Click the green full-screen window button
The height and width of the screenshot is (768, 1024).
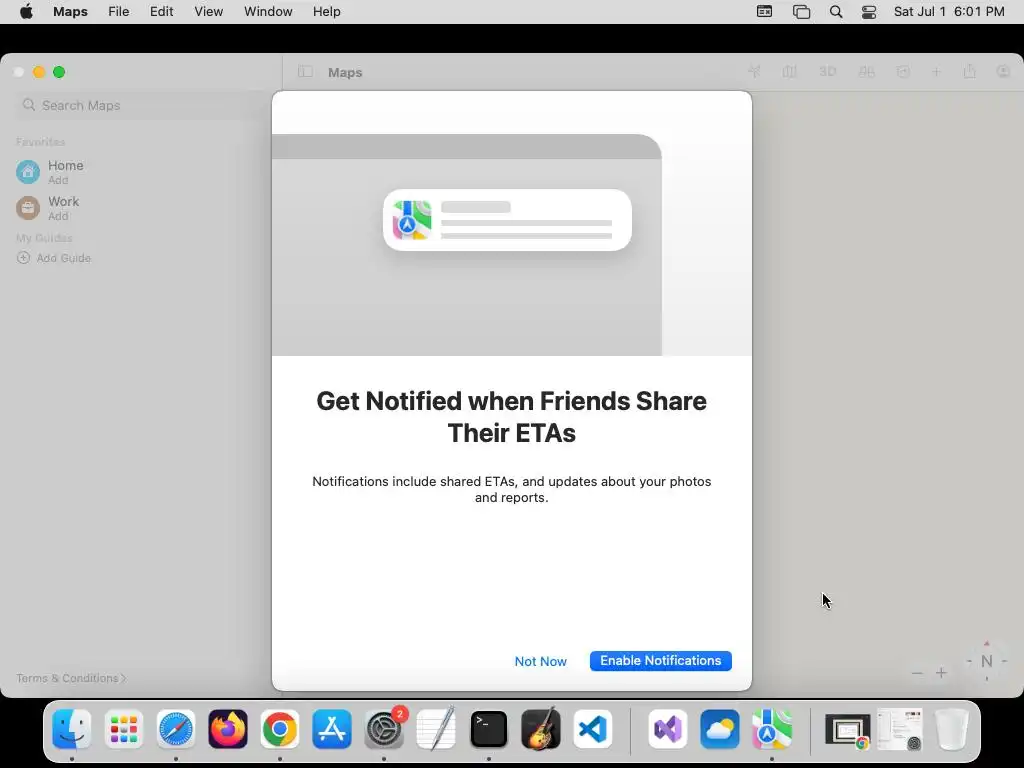point(59,72)
